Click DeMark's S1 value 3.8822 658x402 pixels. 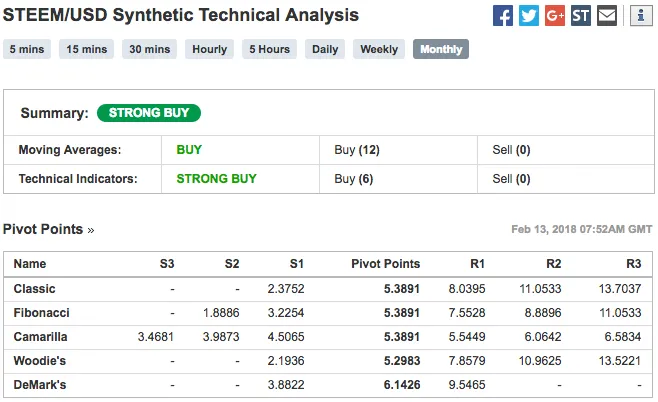point(286,384)
